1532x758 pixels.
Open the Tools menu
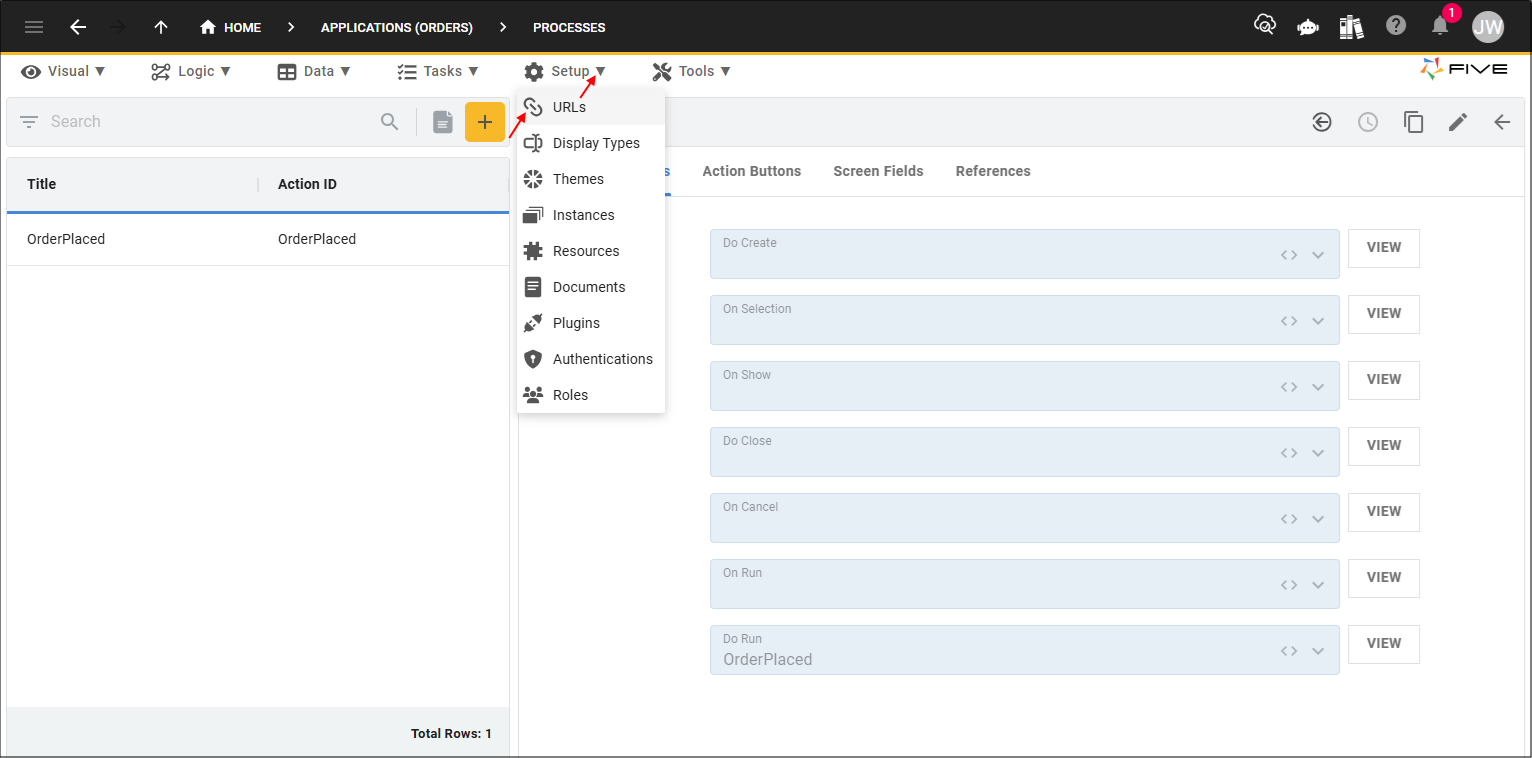(x=692, y=71)
